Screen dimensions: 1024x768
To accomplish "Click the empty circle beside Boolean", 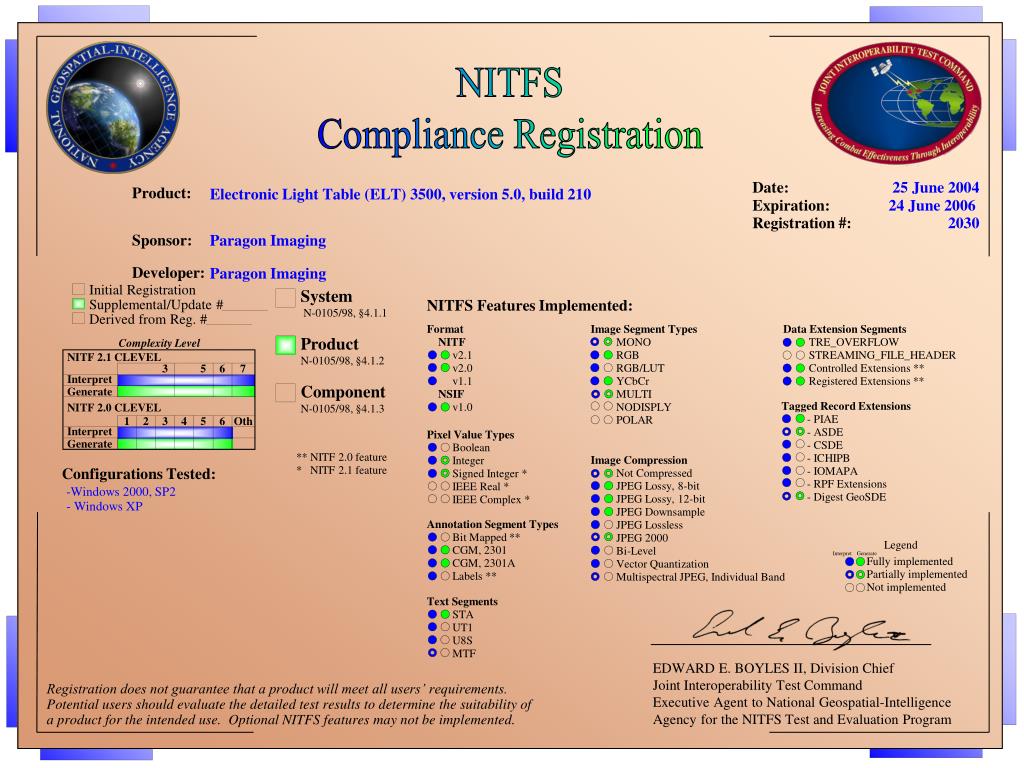I will click(x=445, y=447).
